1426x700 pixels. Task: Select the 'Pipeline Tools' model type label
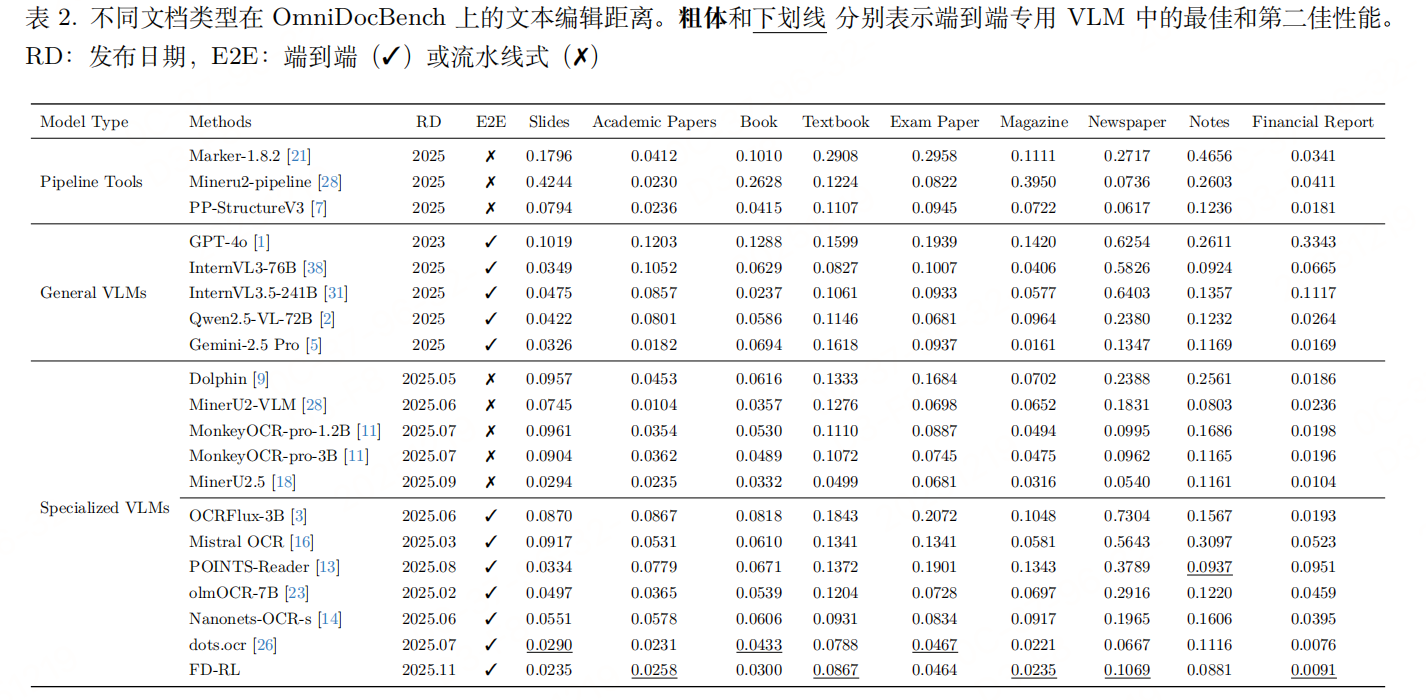pyautogui.click(x=91, y=182)
